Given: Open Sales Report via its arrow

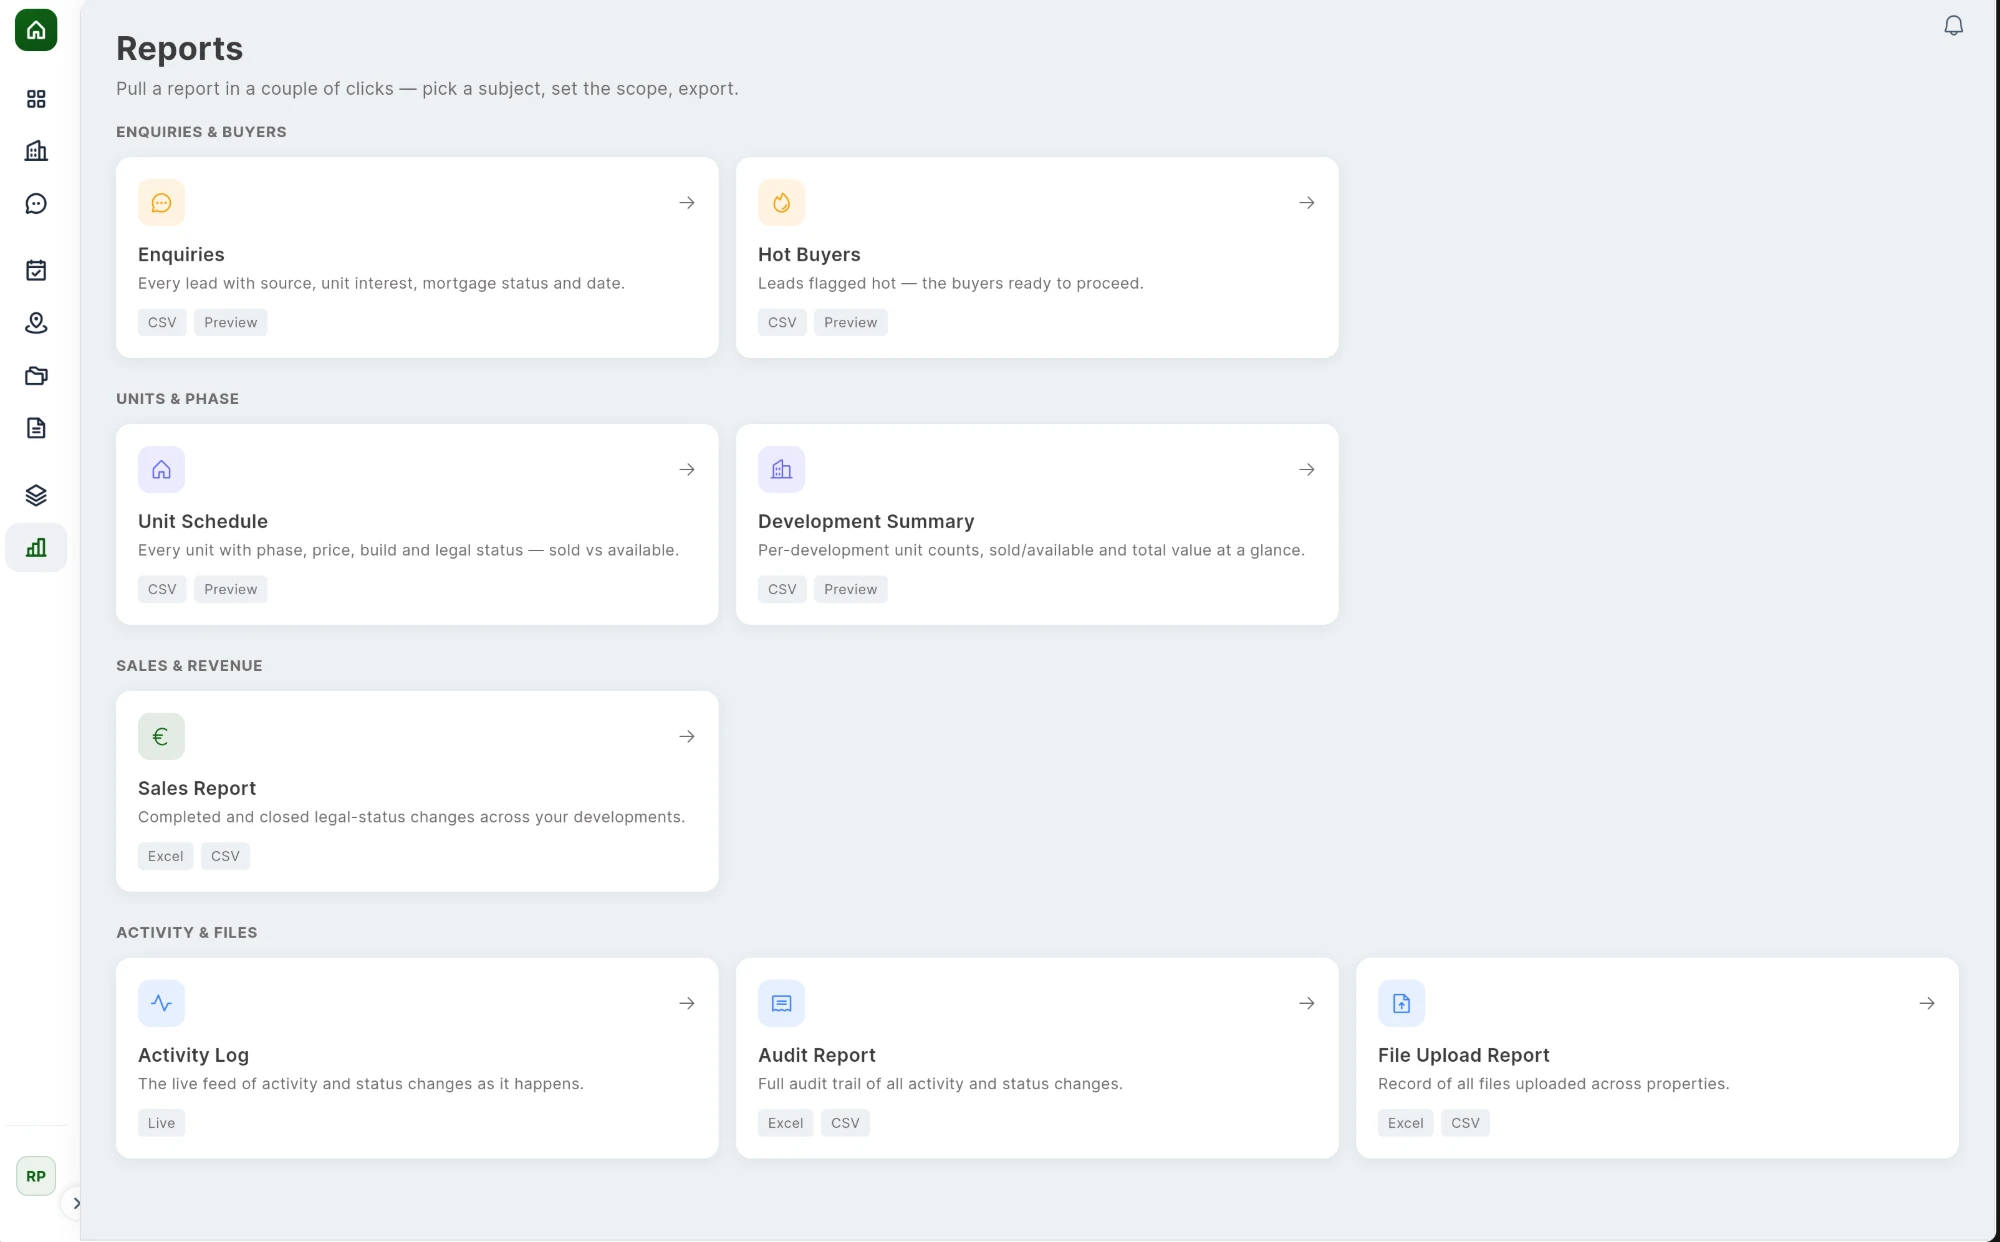Looking at the screenshot, I should click(687, 737).
